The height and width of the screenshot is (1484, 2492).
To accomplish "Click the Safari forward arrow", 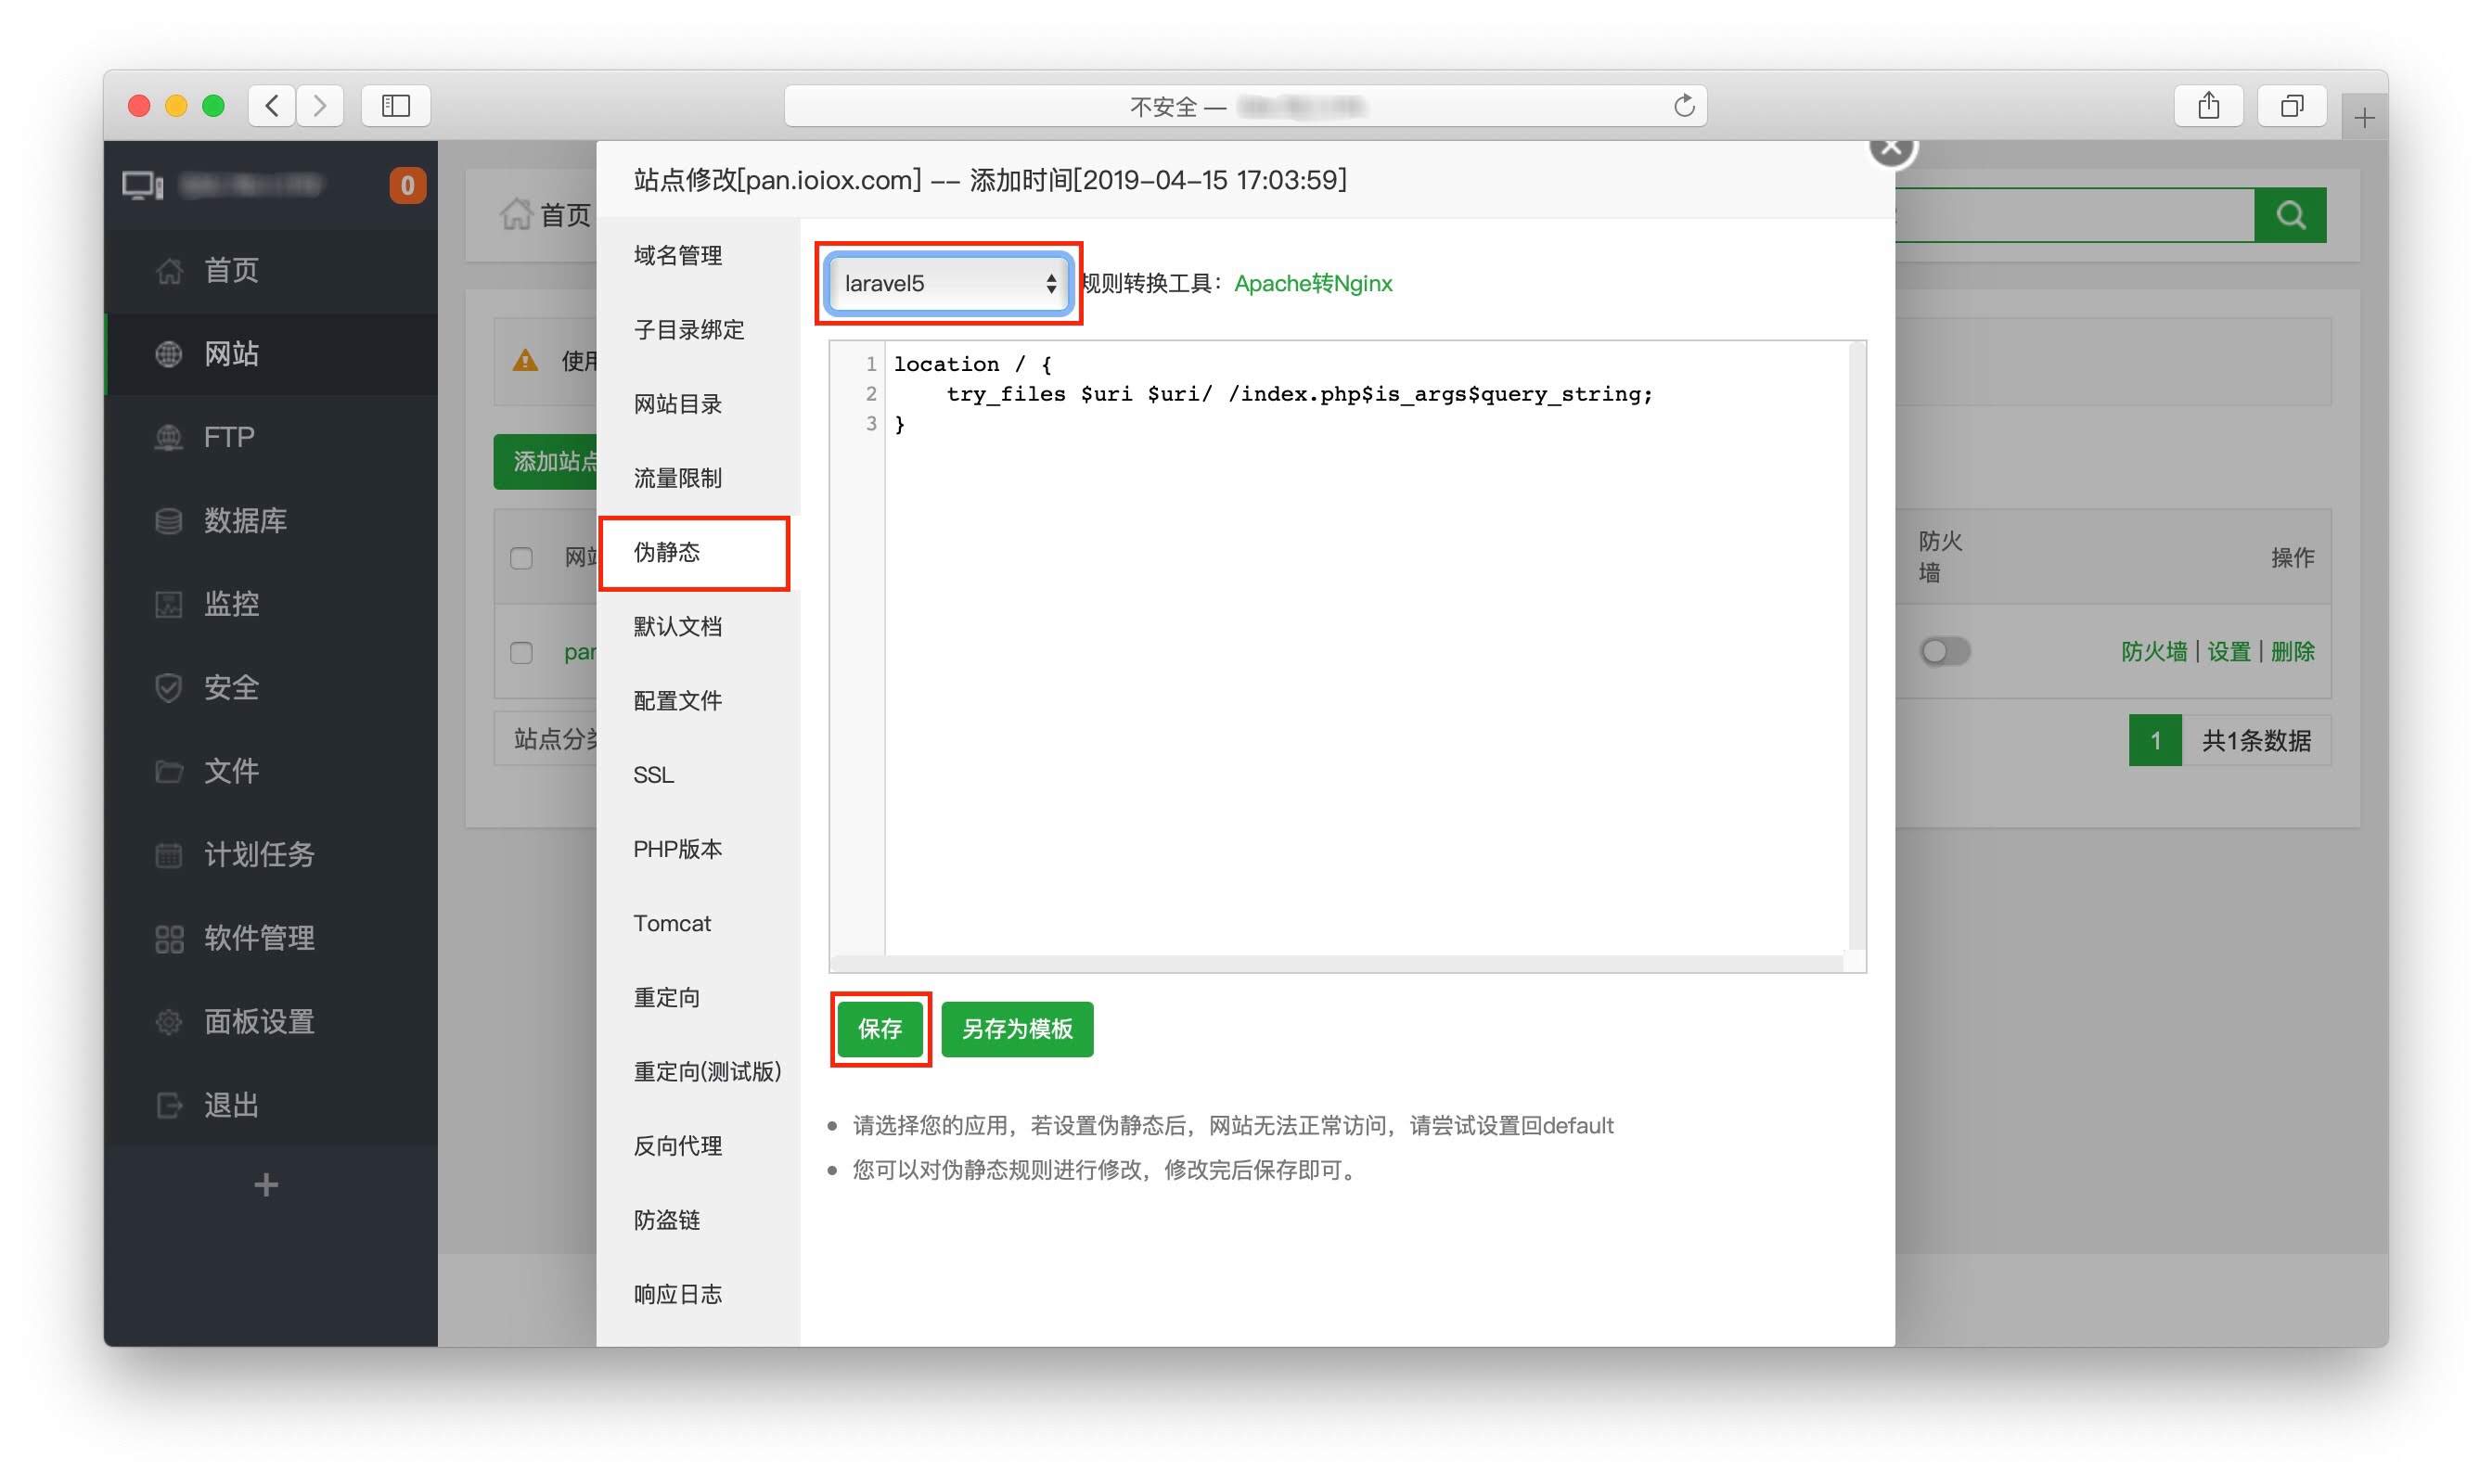I will coord(320,105).
